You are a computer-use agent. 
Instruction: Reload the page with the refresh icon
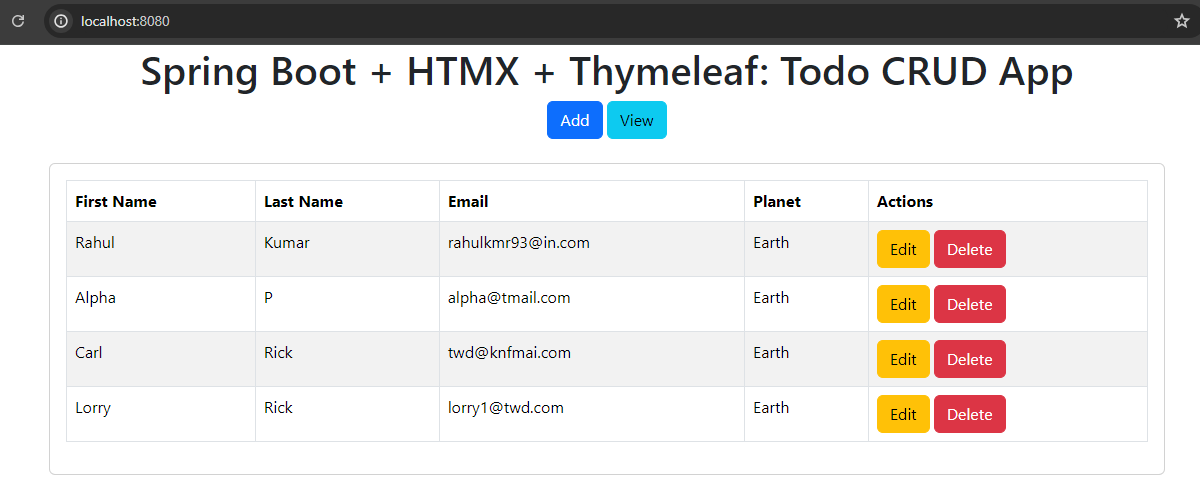[18, 20]
